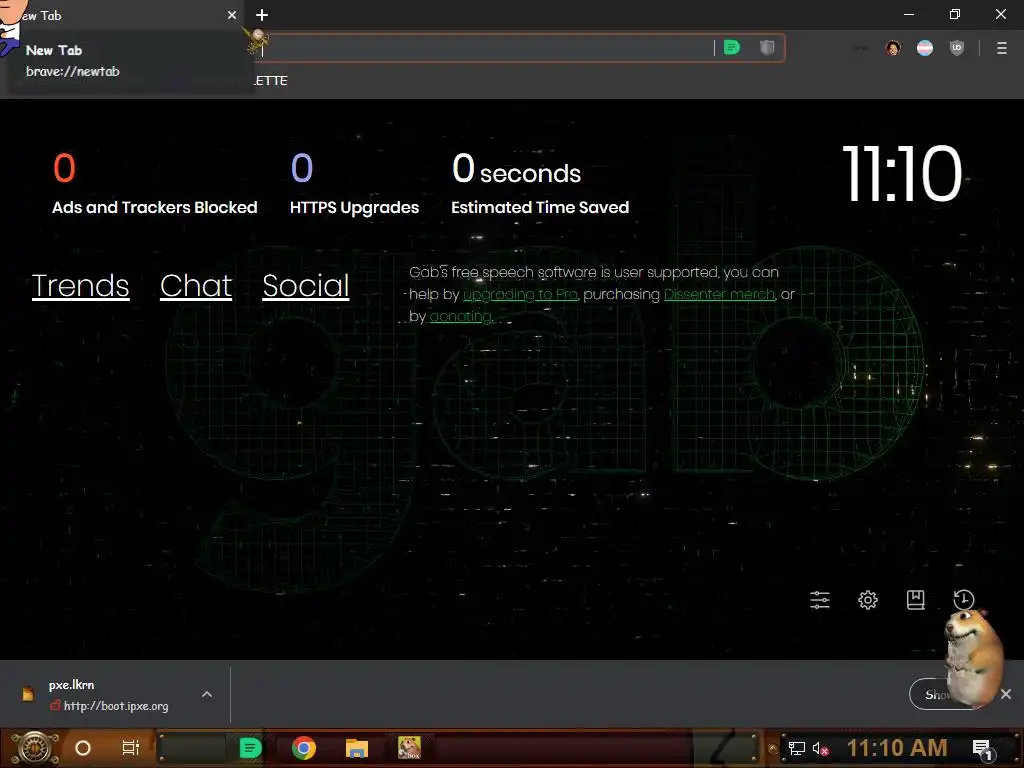Restore down the browser window

[955, 14]
